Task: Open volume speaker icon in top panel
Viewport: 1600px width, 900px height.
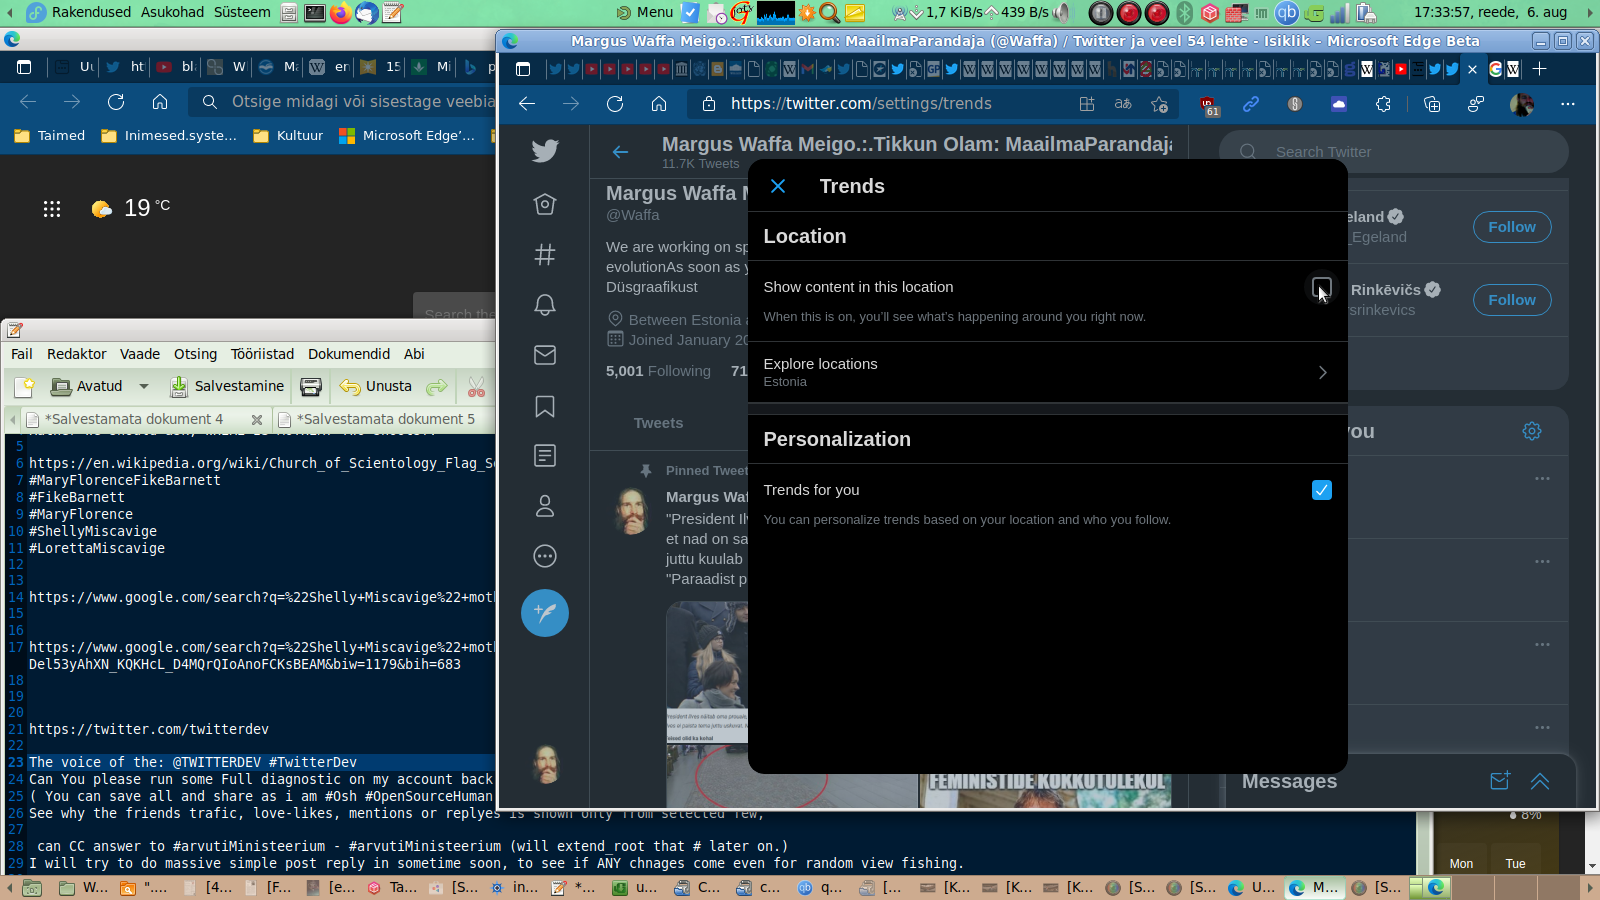Action: pos(1061,13)
